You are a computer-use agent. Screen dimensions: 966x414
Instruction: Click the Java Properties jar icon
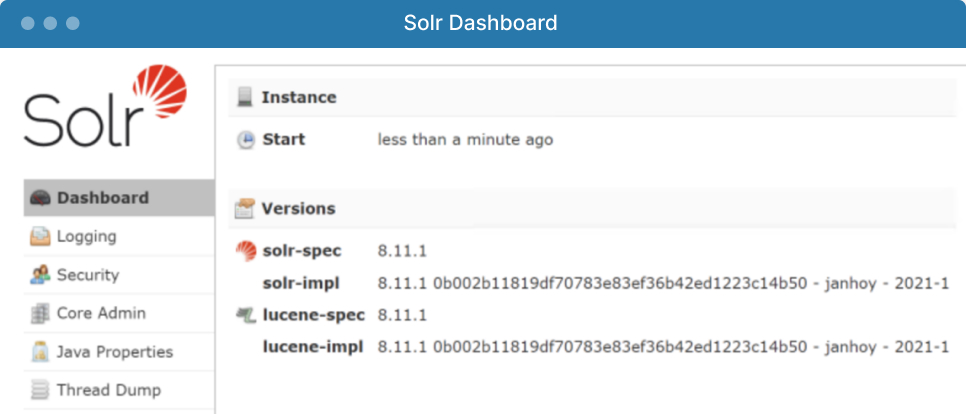click(40, 352)
